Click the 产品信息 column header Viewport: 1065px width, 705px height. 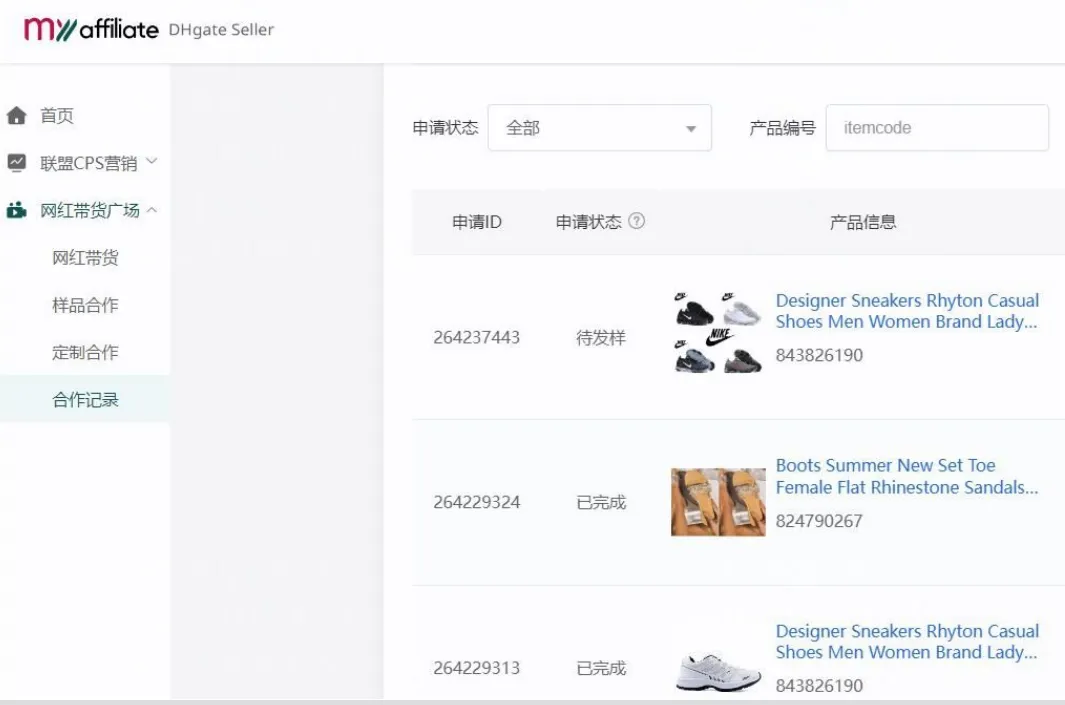(863, 221)
